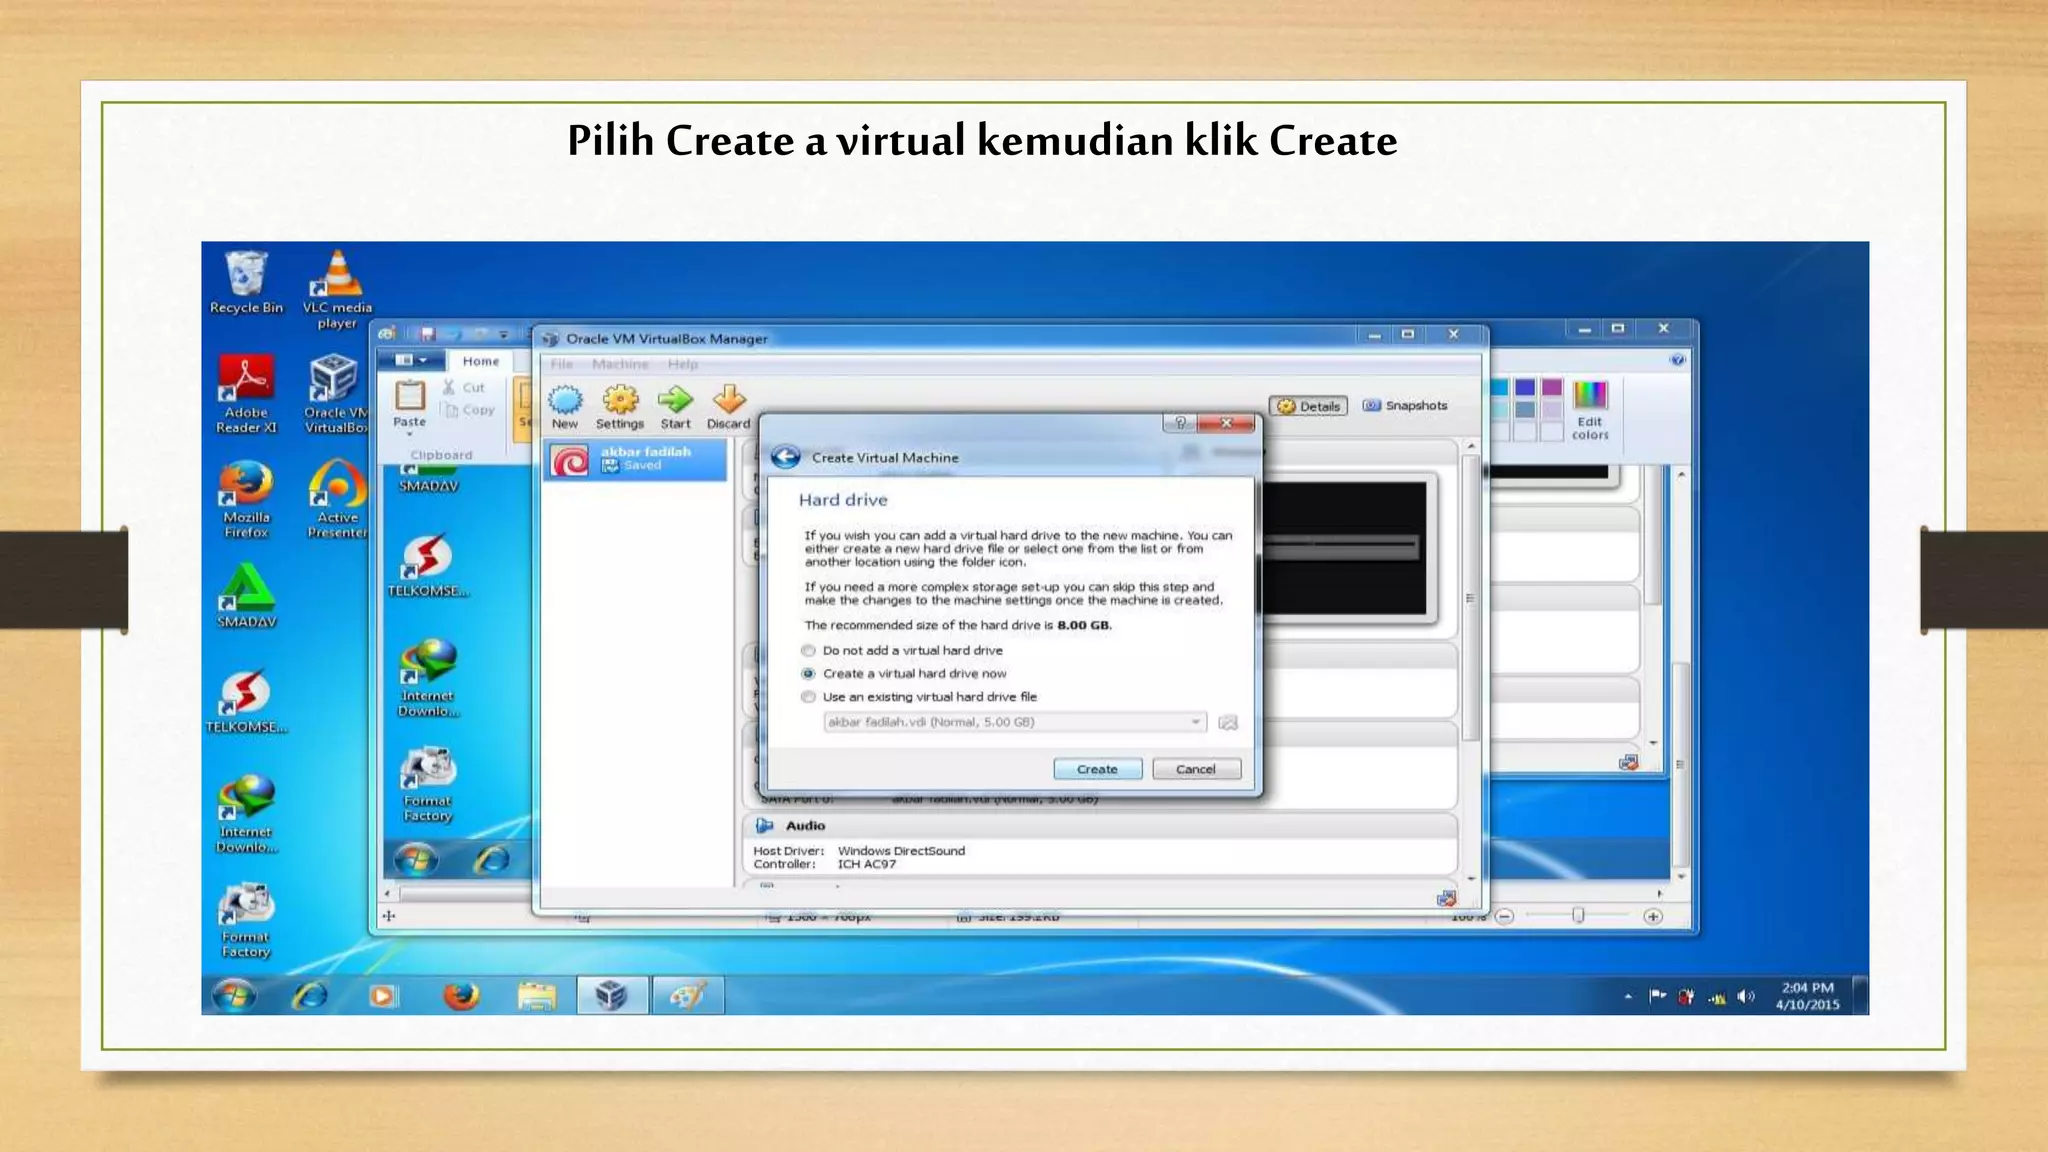Click the Paint help icon

pos(1677,360)
